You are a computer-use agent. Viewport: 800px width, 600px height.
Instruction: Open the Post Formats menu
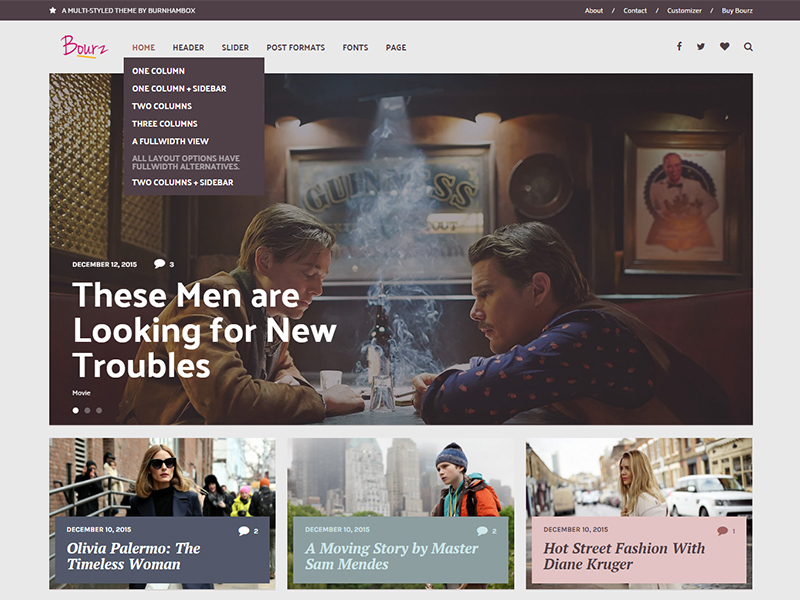pyautogui.click(x=295, y=47)
